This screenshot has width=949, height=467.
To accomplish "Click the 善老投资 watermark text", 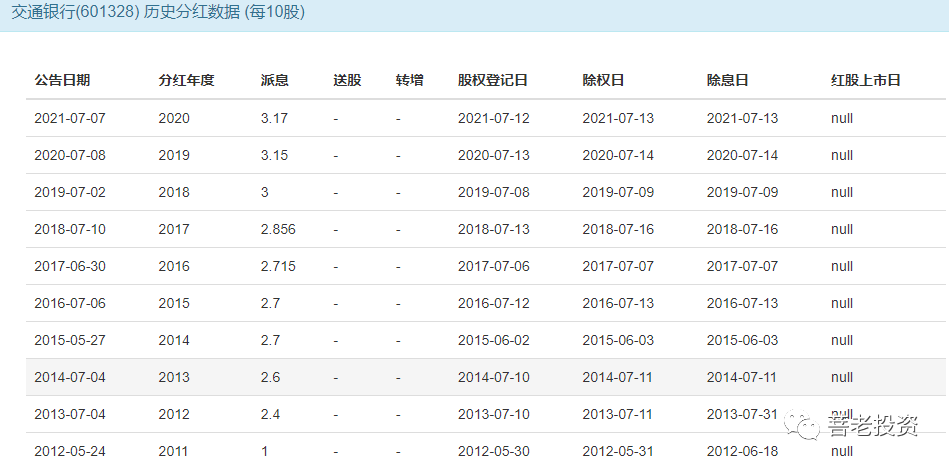I will click(x=871, y=425).
